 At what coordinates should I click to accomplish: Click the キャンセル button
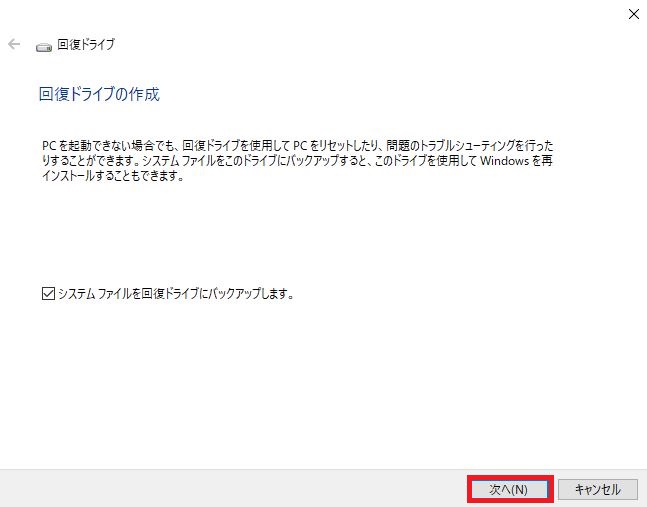[x=597, y=489]
